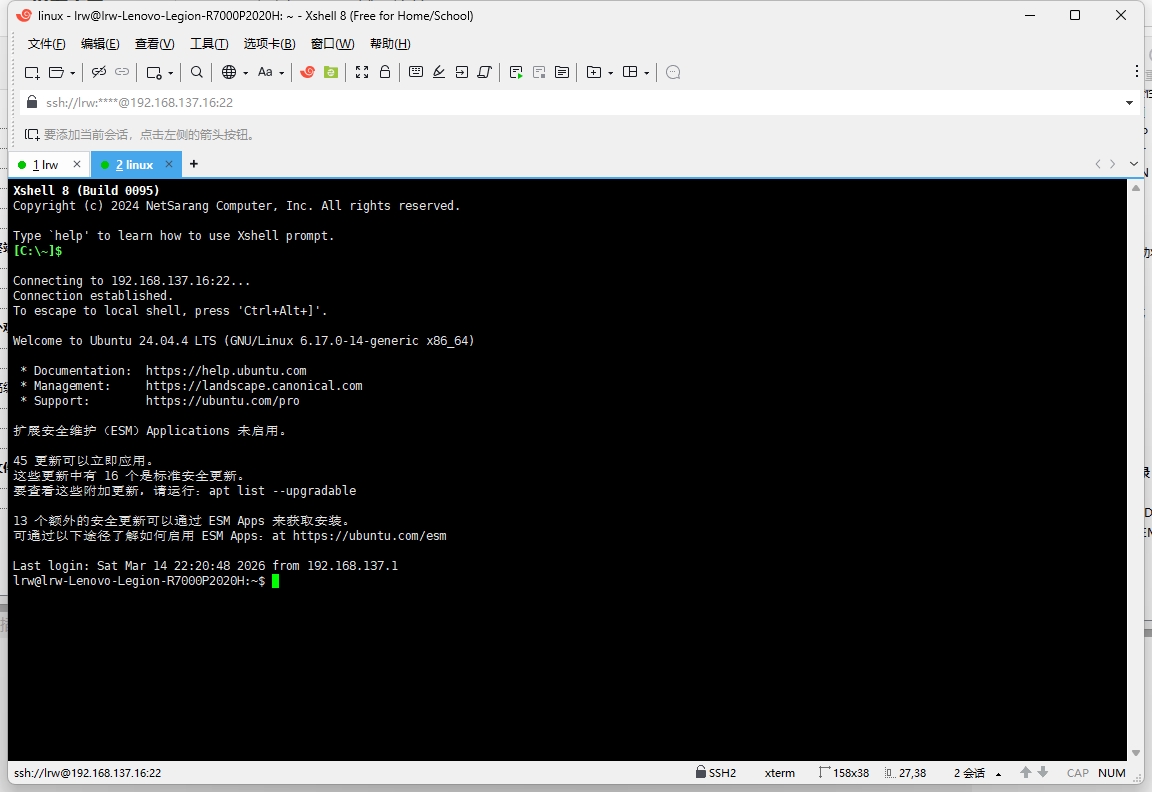Screen dimensions: 1152x792
Task: Click the '27,38' cursor position indicator
Action: tap(905, 773)
